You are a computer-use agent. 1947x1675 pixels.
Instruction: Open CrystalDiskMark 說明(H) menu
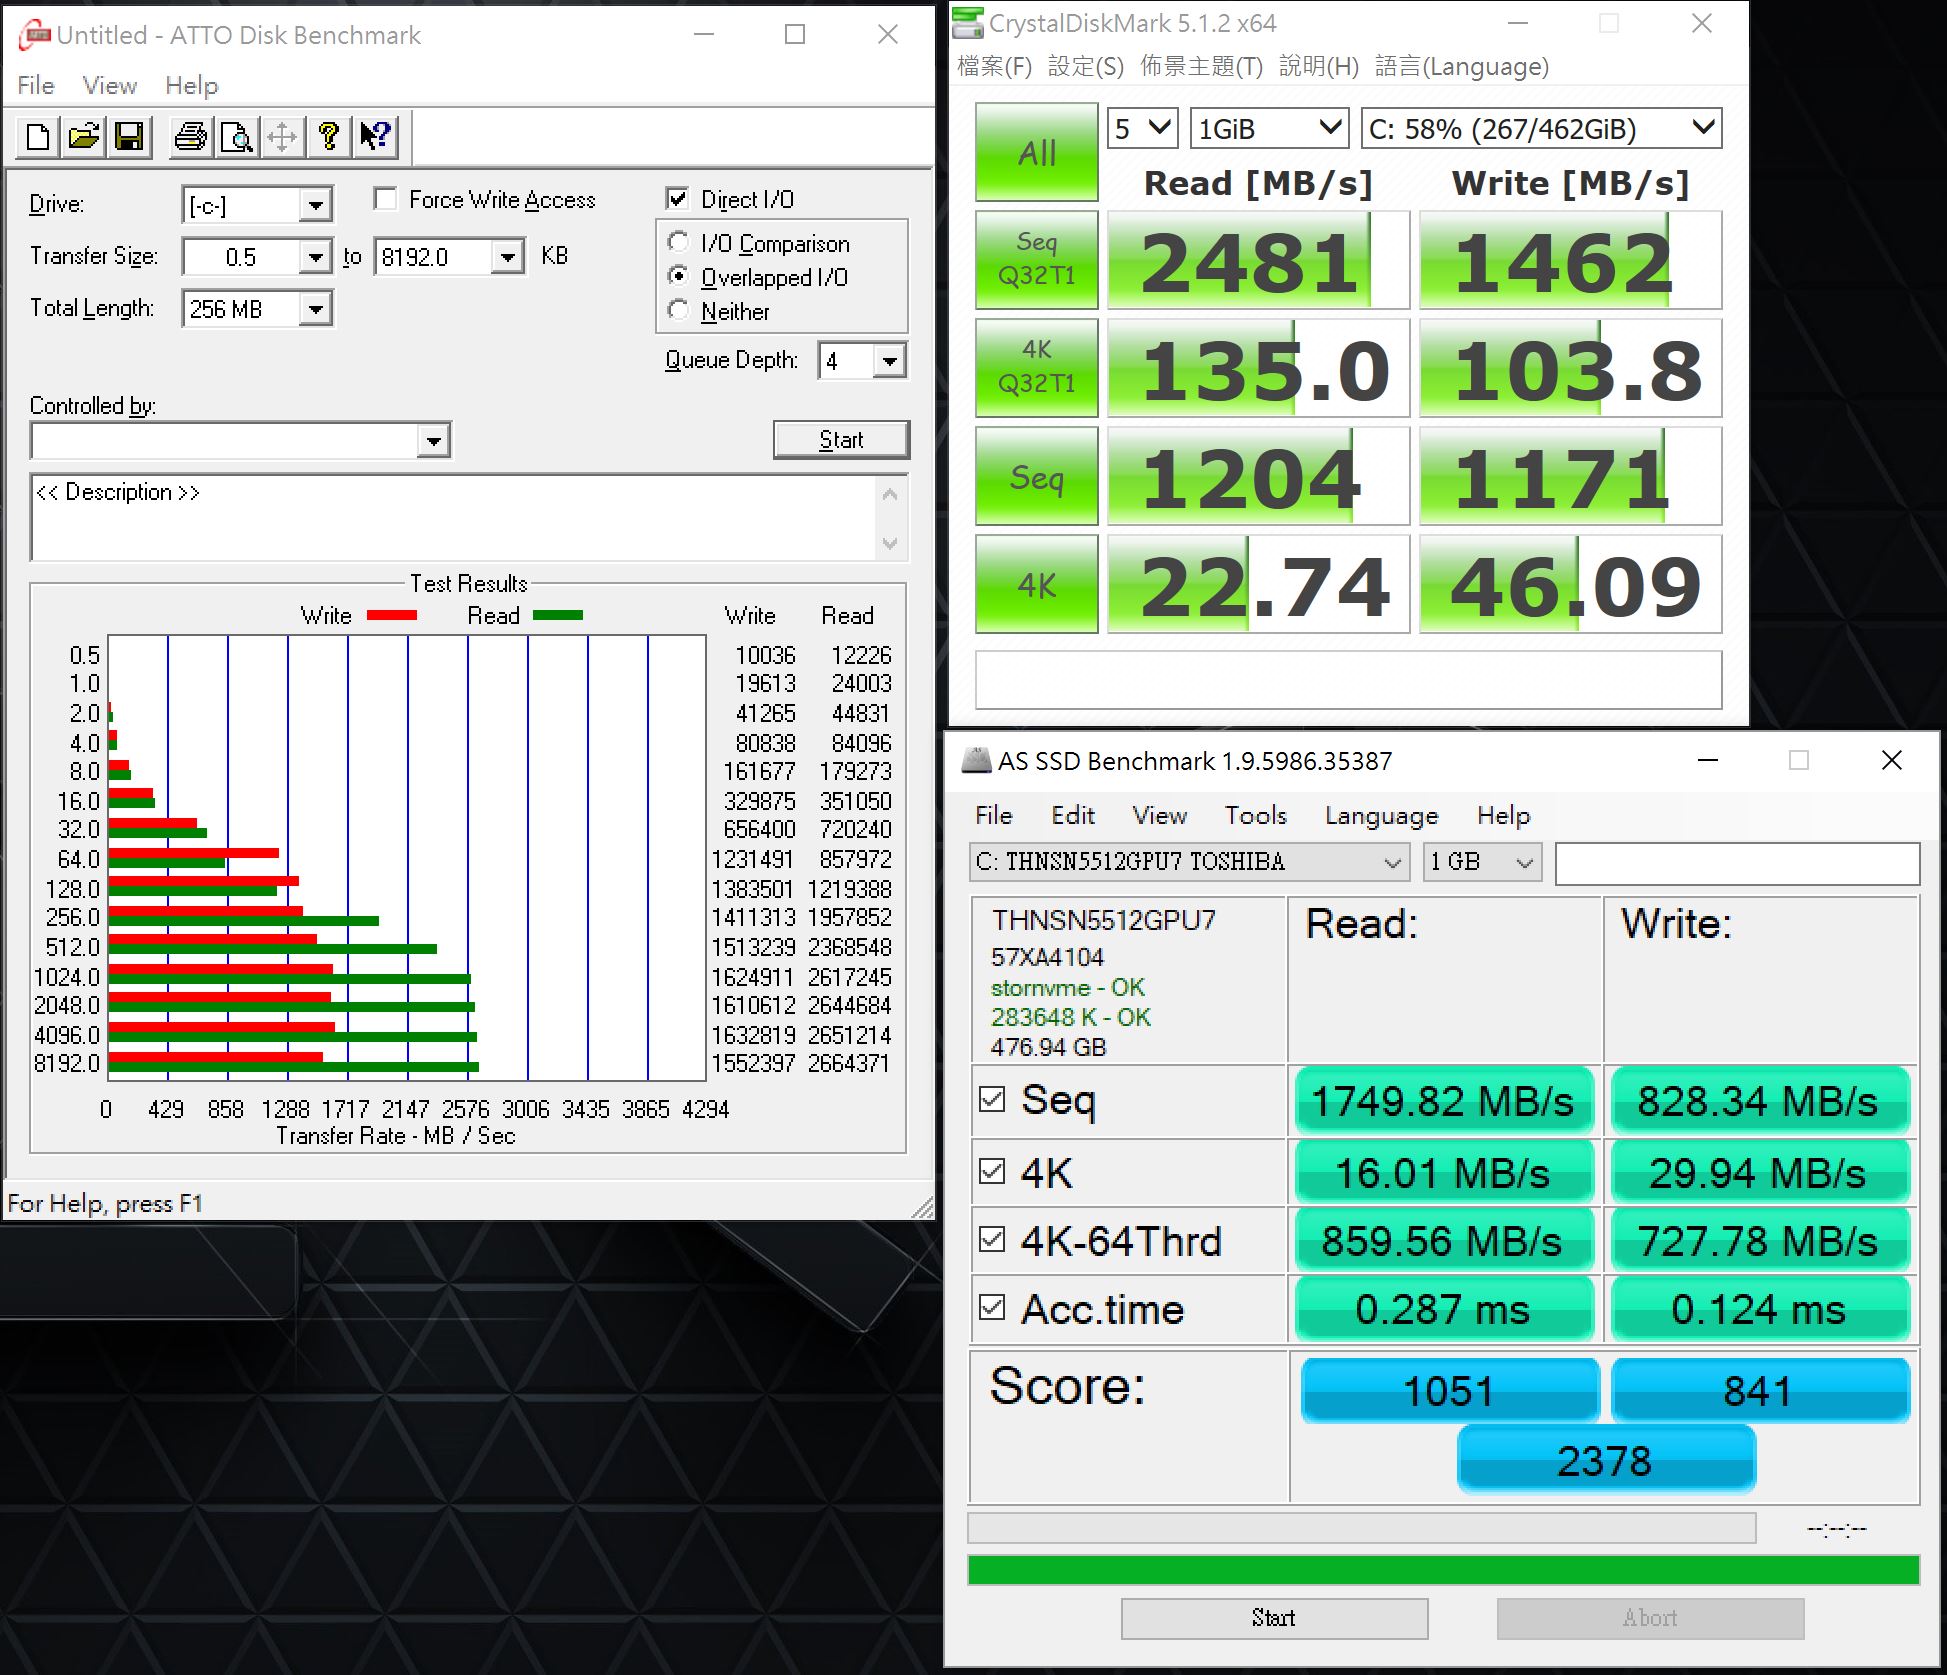coord(1319,67)
